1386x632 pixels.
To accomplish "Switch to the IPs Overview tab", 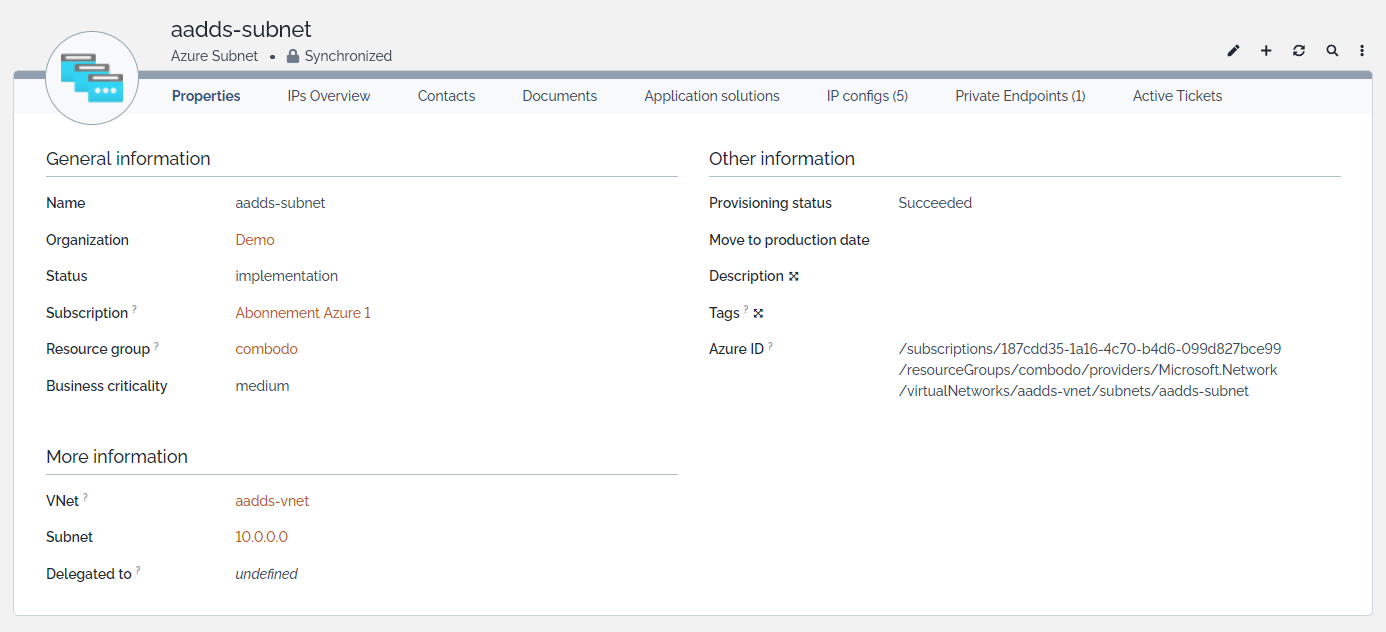I will [x=329, y=96].
